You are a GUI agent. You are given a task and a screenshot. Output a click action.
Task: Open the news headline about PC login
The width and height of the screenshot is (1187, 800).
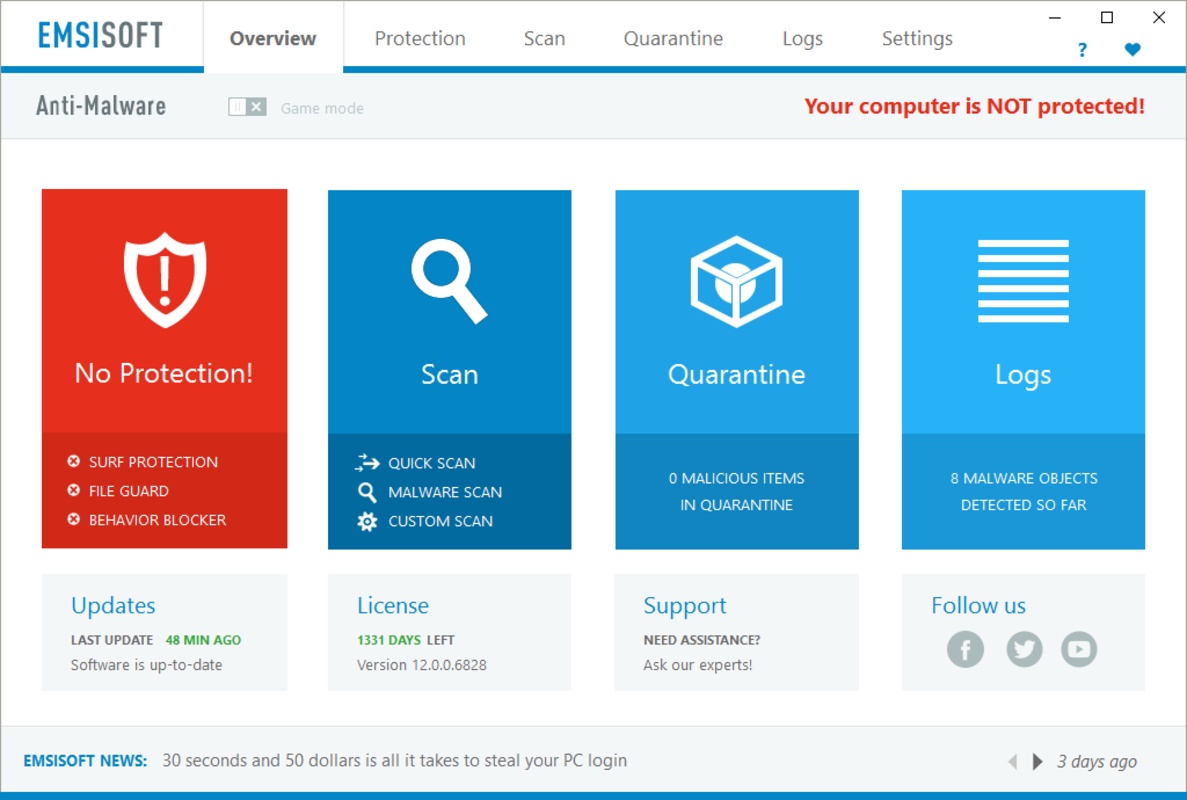coord(394,761)
